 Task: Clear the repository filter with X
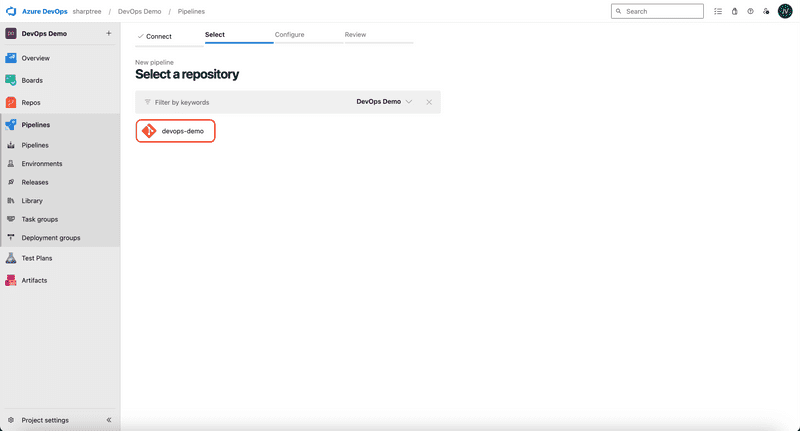(429, 102)
